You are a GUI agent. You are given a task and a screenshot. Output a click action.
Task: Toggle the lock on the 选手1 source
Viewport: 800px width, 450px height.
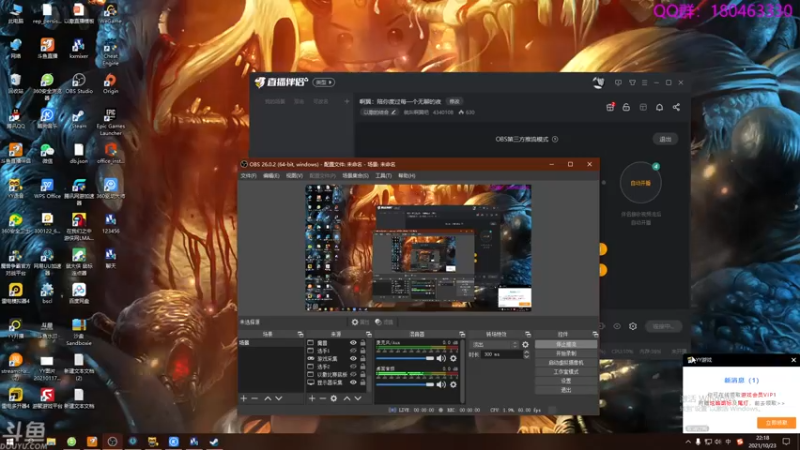(x=363, y=351)
